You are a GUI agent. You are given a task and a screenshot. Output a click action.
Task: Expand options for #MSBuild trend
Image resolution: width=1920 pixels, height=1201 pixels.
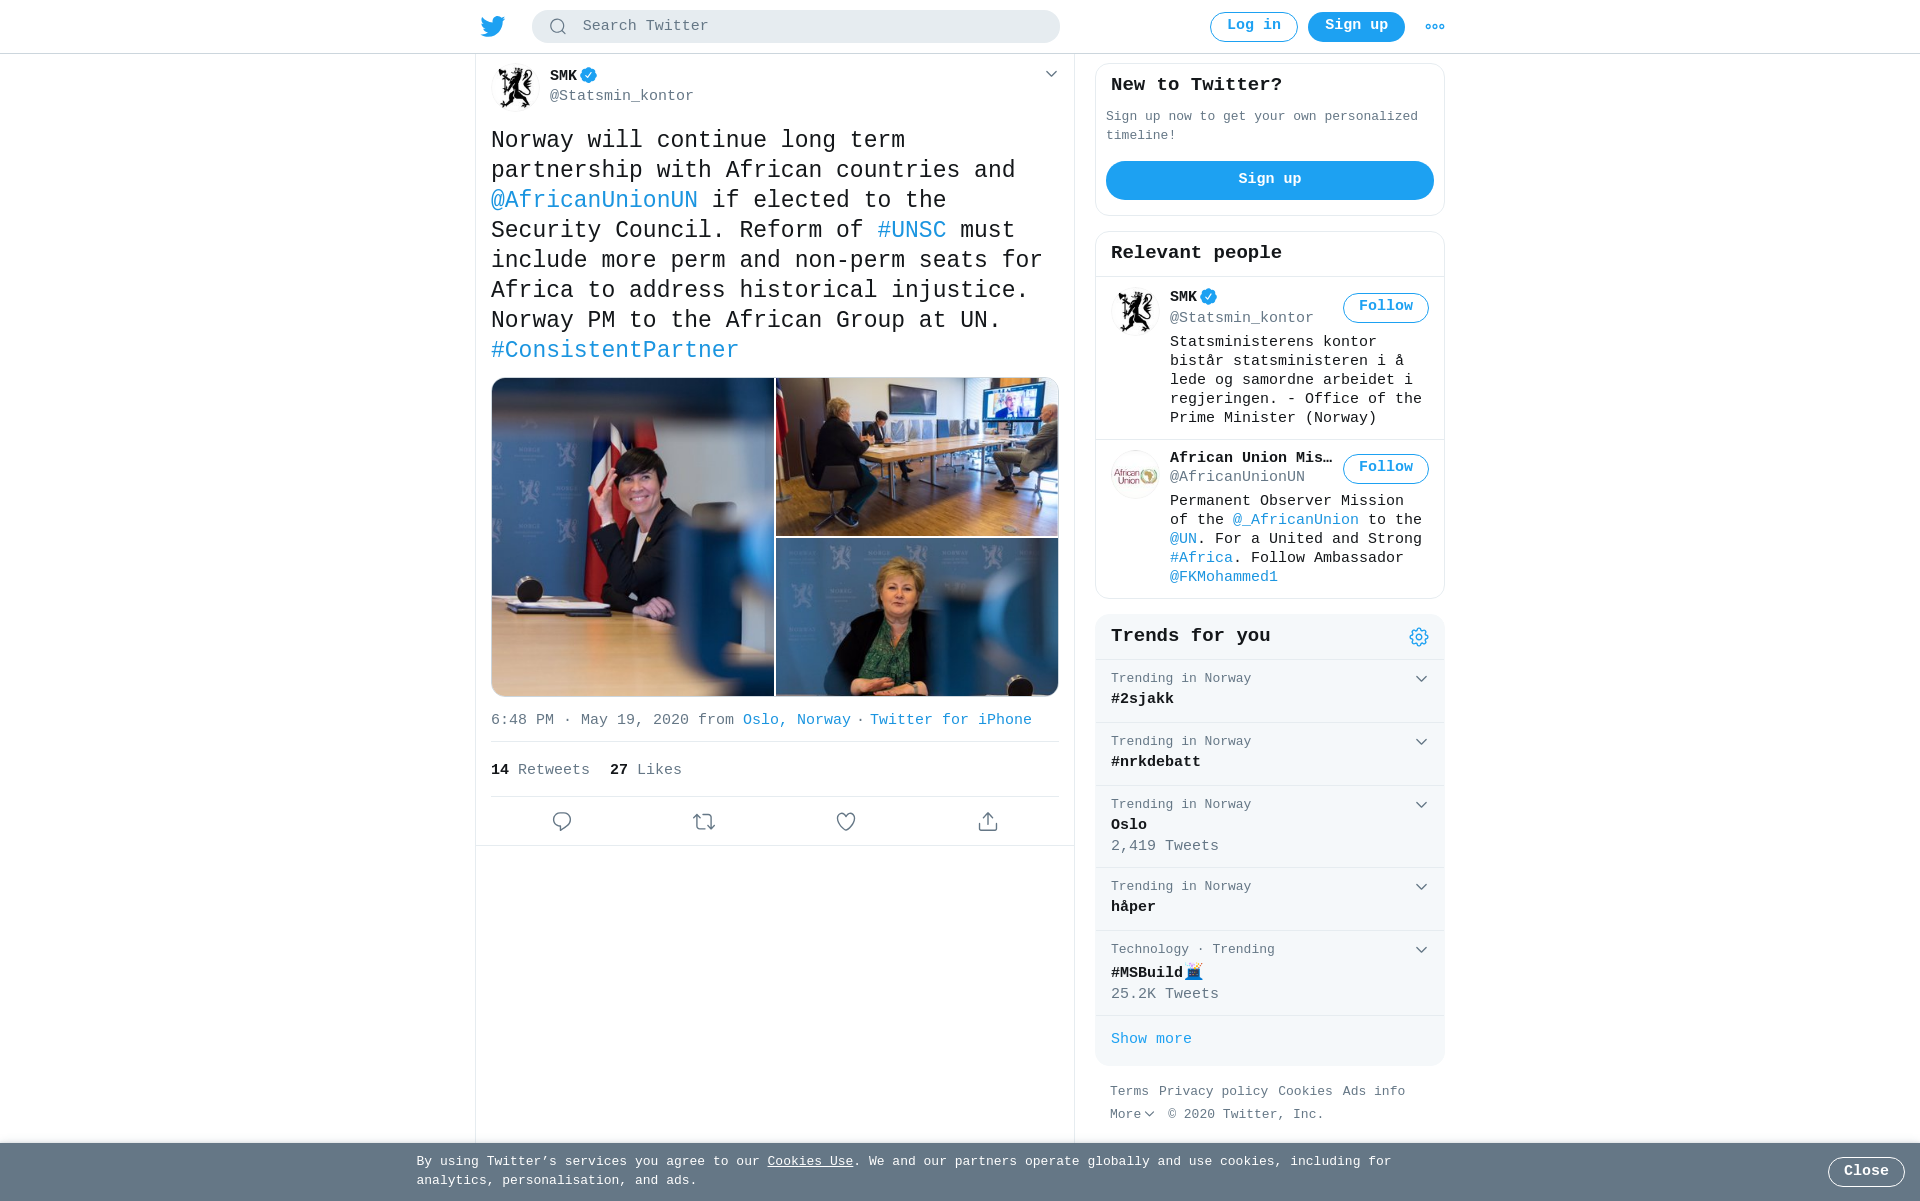[x=1421, y=950]
